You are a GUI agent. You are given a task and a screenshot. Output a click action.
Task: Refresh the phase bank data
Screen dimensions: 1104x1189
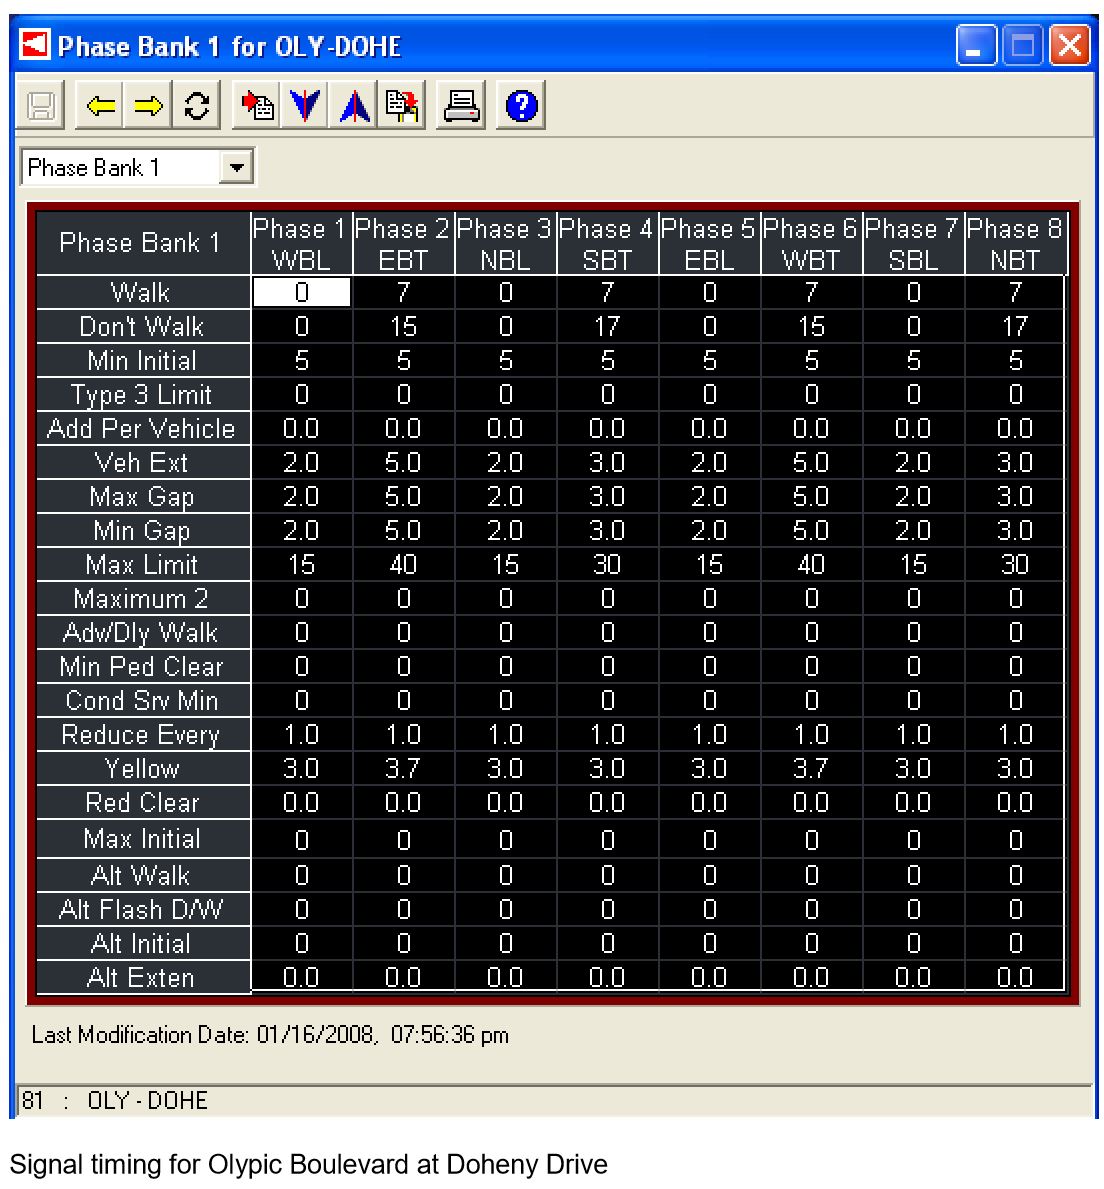point(196,105)
